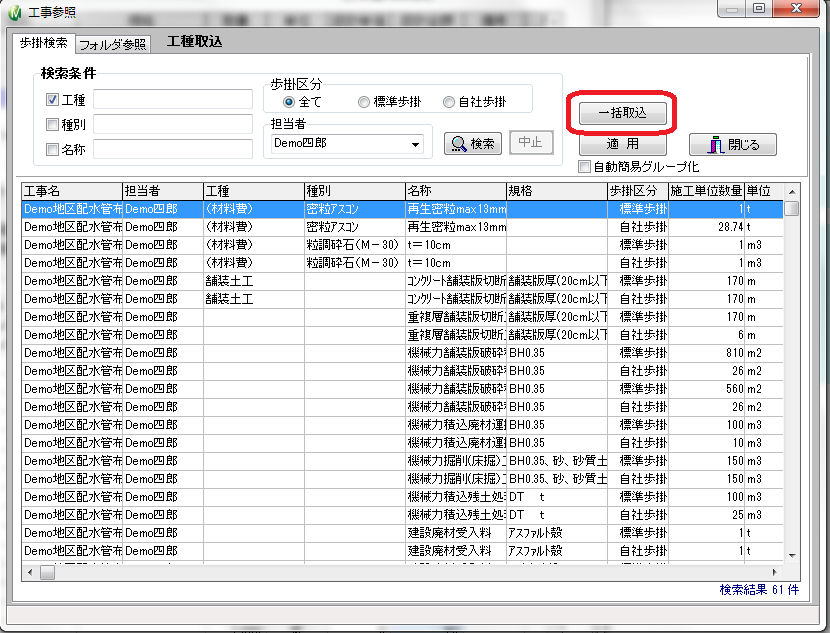The height and width of the screenshot is (633, 830).
Task: Click 粒調砕石(M-30) cell in 標準歩掛 row
Action: pyautogui.click(x=353, y=245)
